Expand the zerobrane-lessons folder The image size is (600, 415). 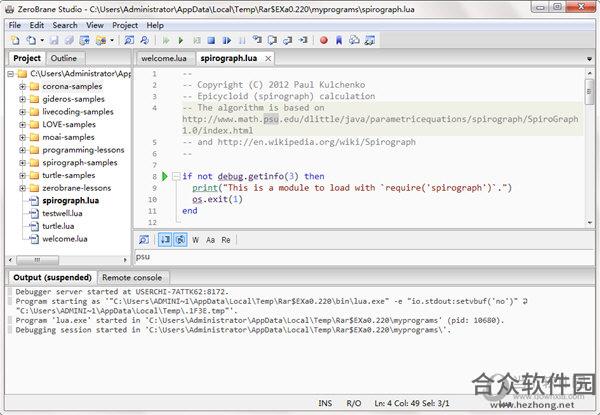[23, 188]
